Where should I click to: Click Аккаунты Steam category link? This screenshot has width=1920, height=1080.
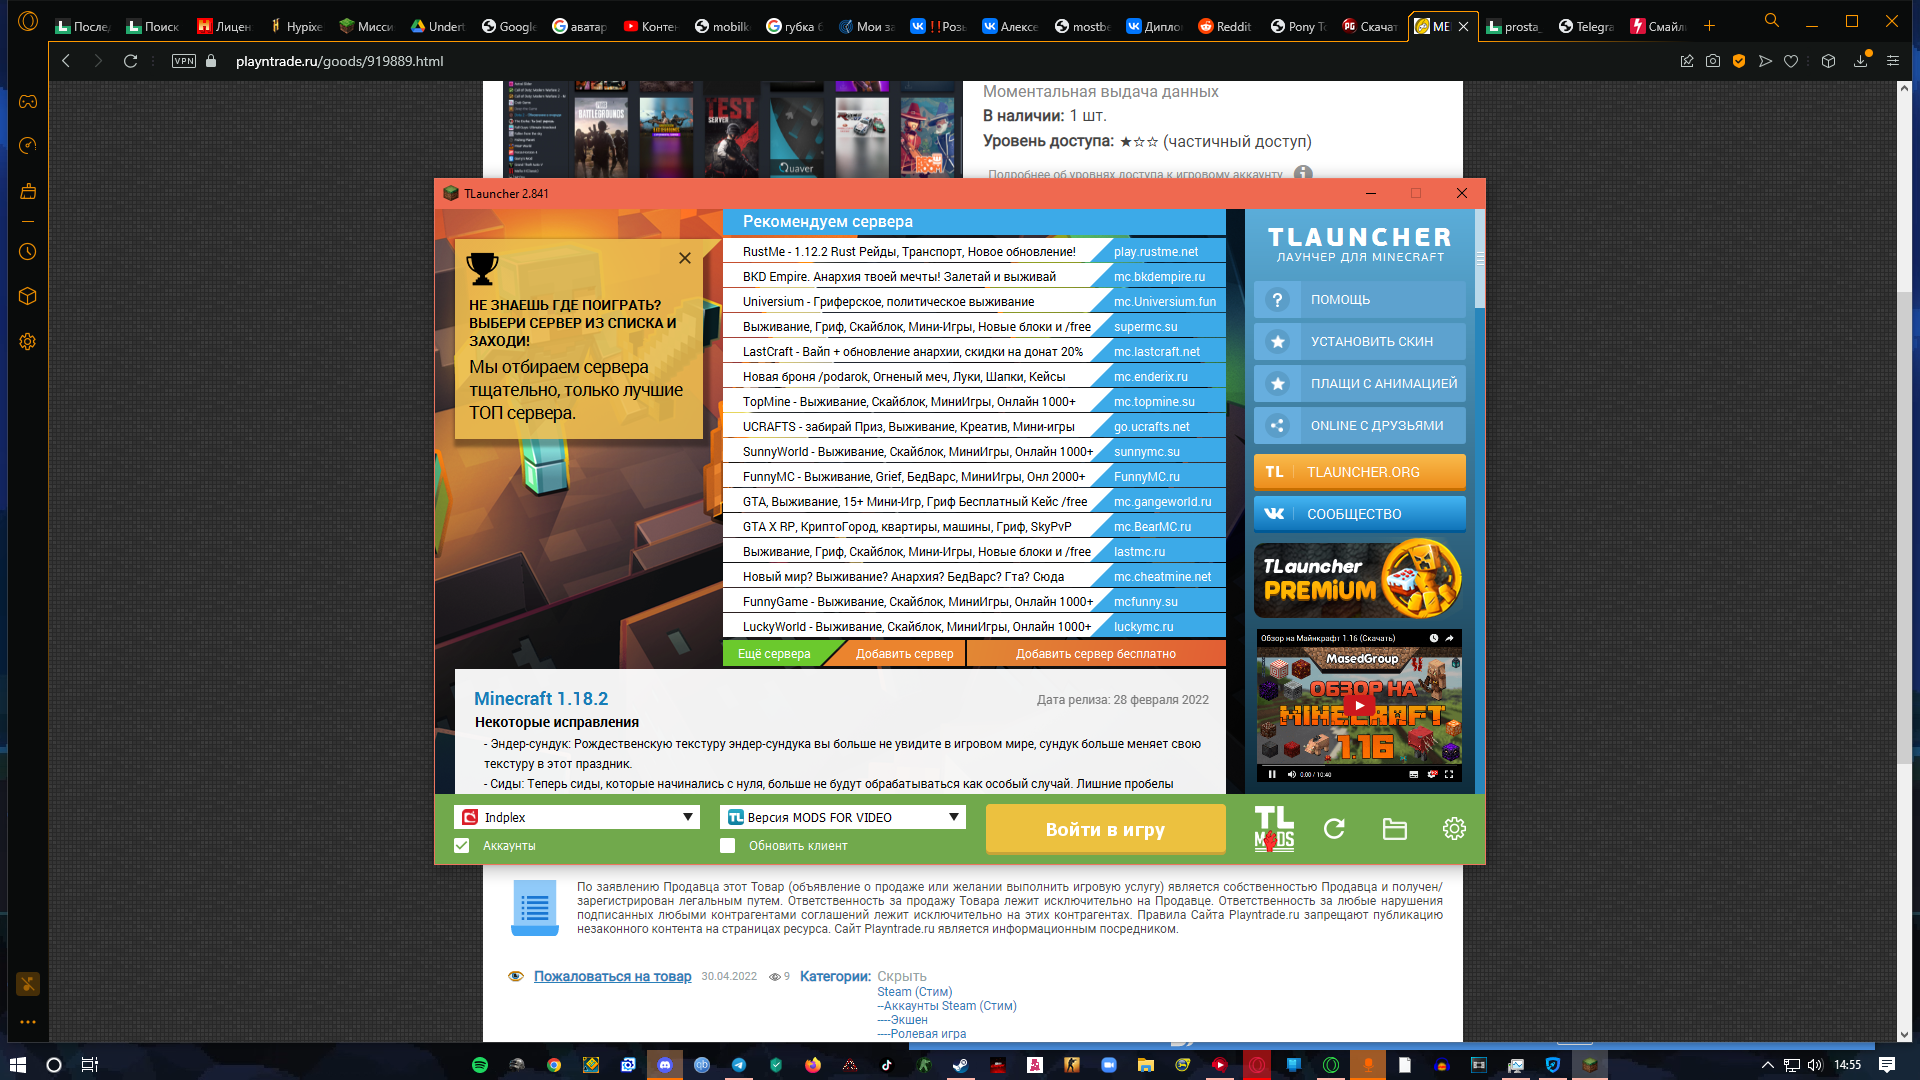949,1006
